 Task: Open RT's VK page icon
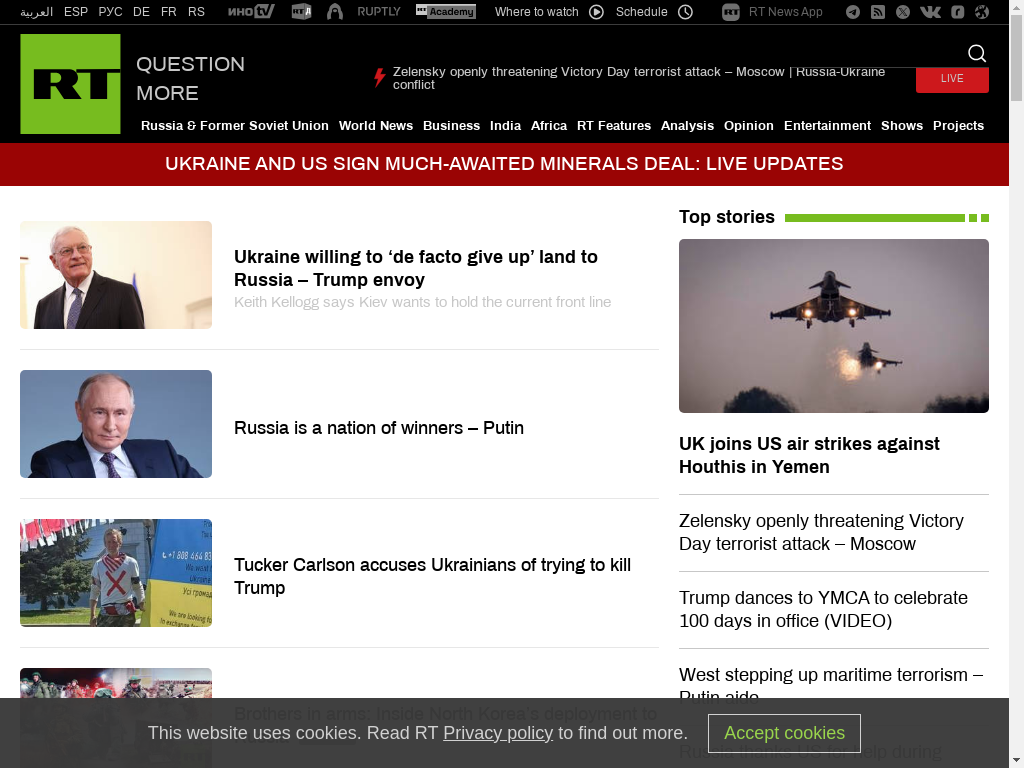point(930,12)
